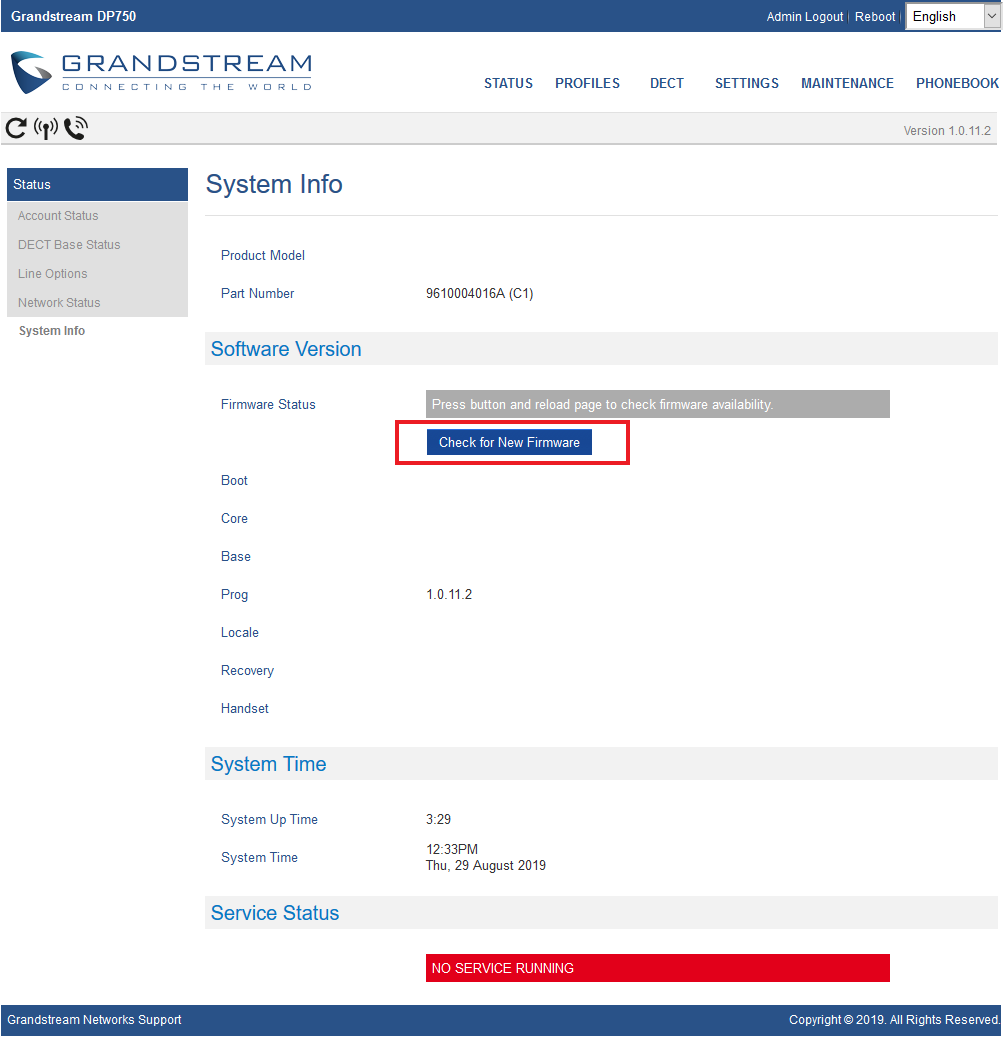
Task: Click Grandstream Networks Support footer link
Action: click(x=95, y=1020)
